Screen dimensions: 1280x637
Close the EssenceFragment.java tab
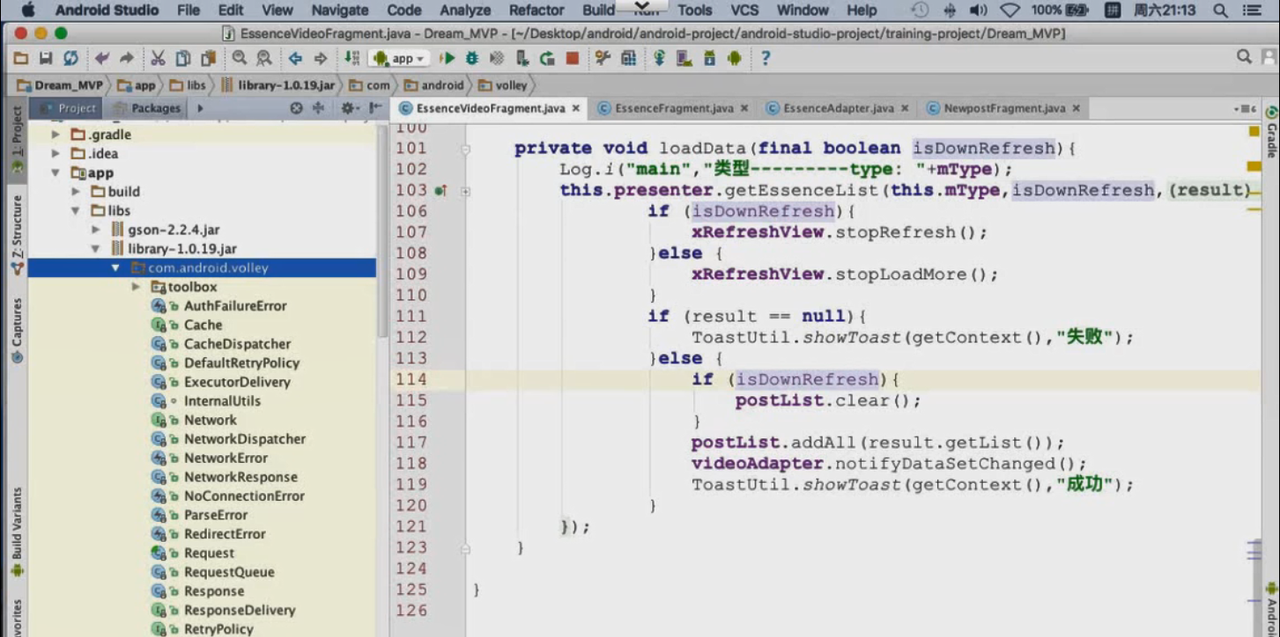(x=744, y=108)
